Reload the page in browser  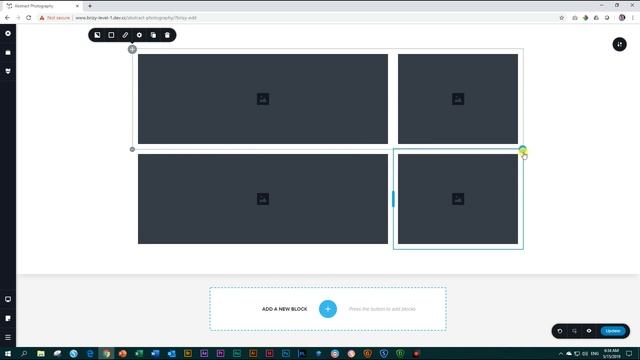[29, 18]
